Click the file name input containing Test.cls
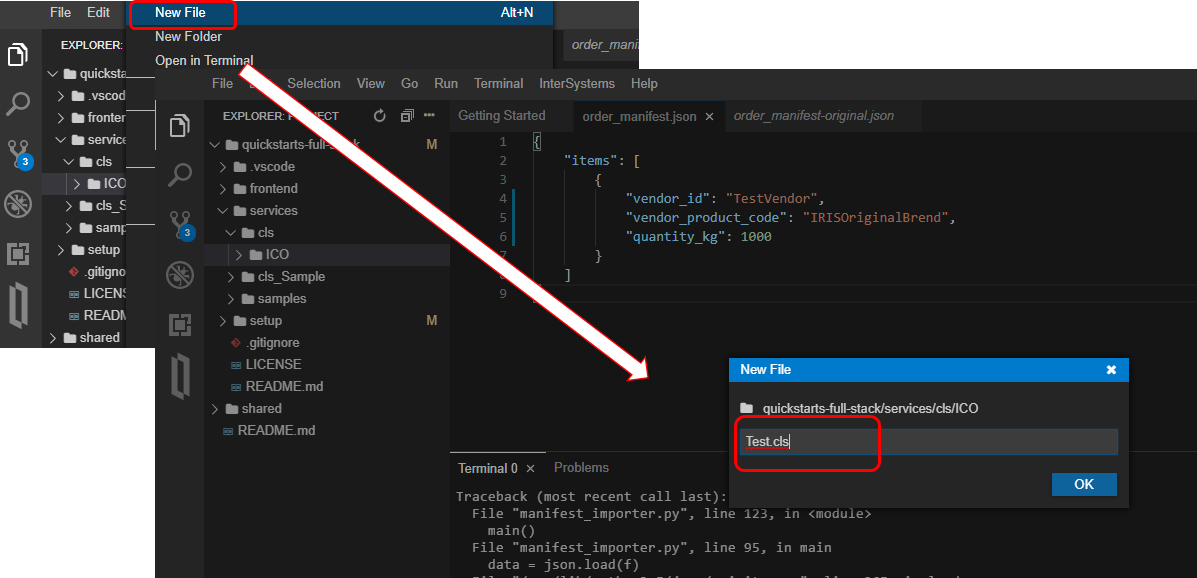 point(929,442)
